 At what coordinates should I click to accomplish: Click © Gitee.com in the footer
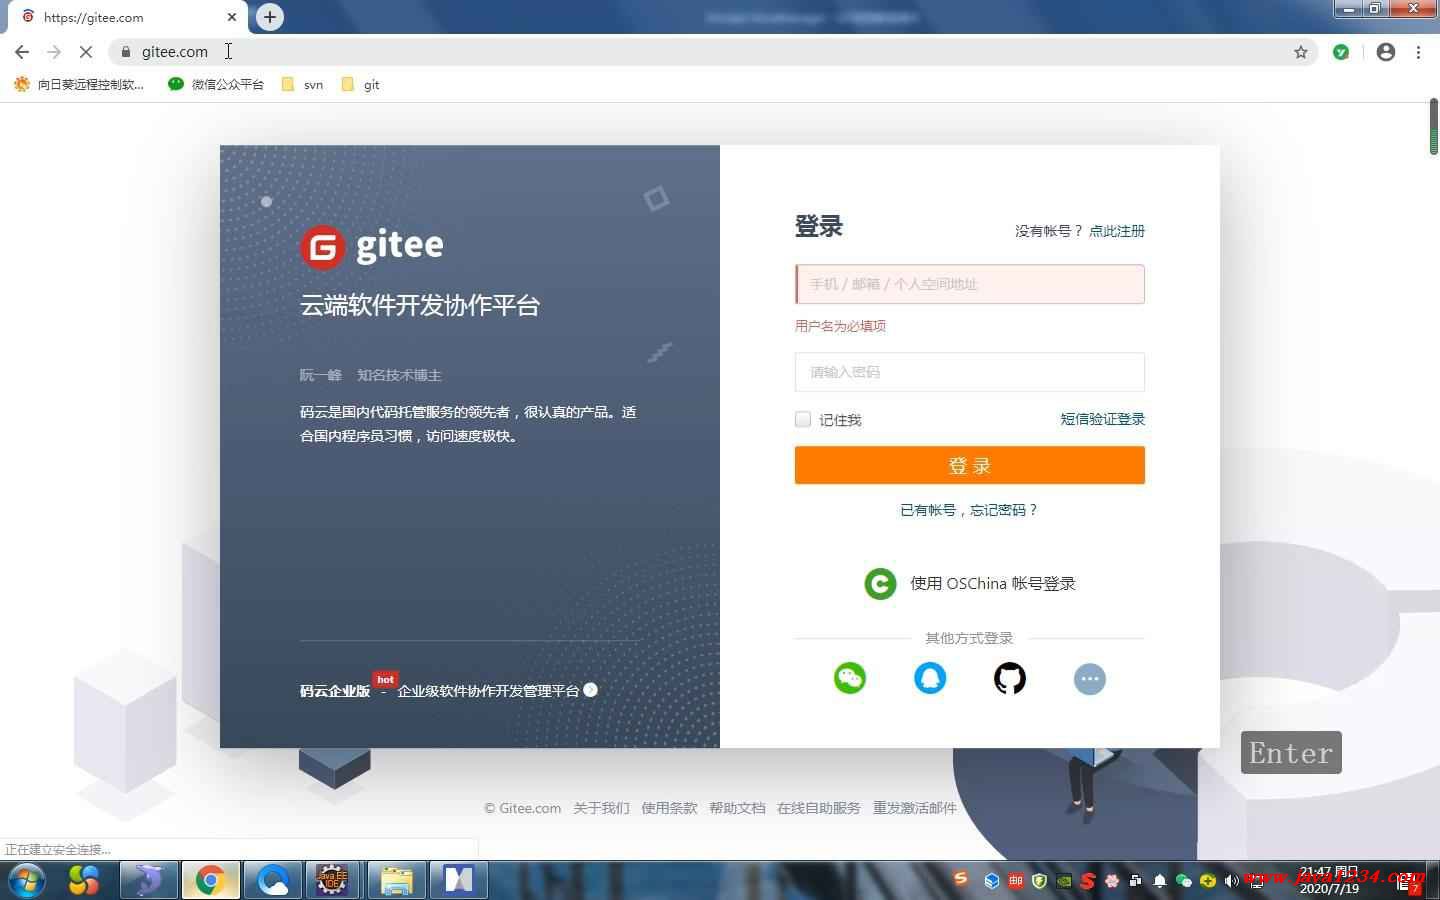pos(522,808)
